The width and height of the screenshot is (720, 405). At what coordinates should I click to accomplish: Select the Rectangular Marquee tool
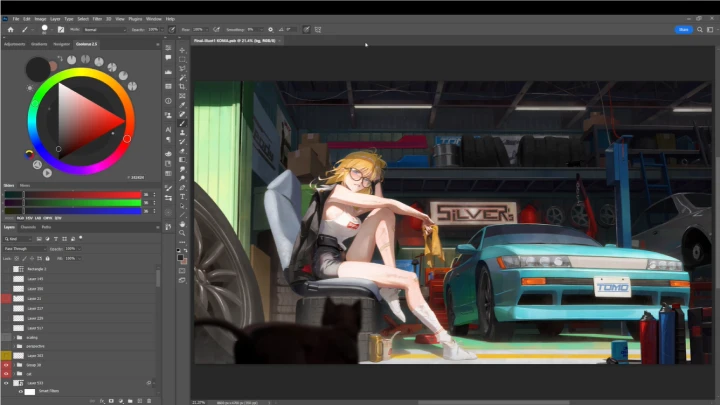tap(182, 59)
